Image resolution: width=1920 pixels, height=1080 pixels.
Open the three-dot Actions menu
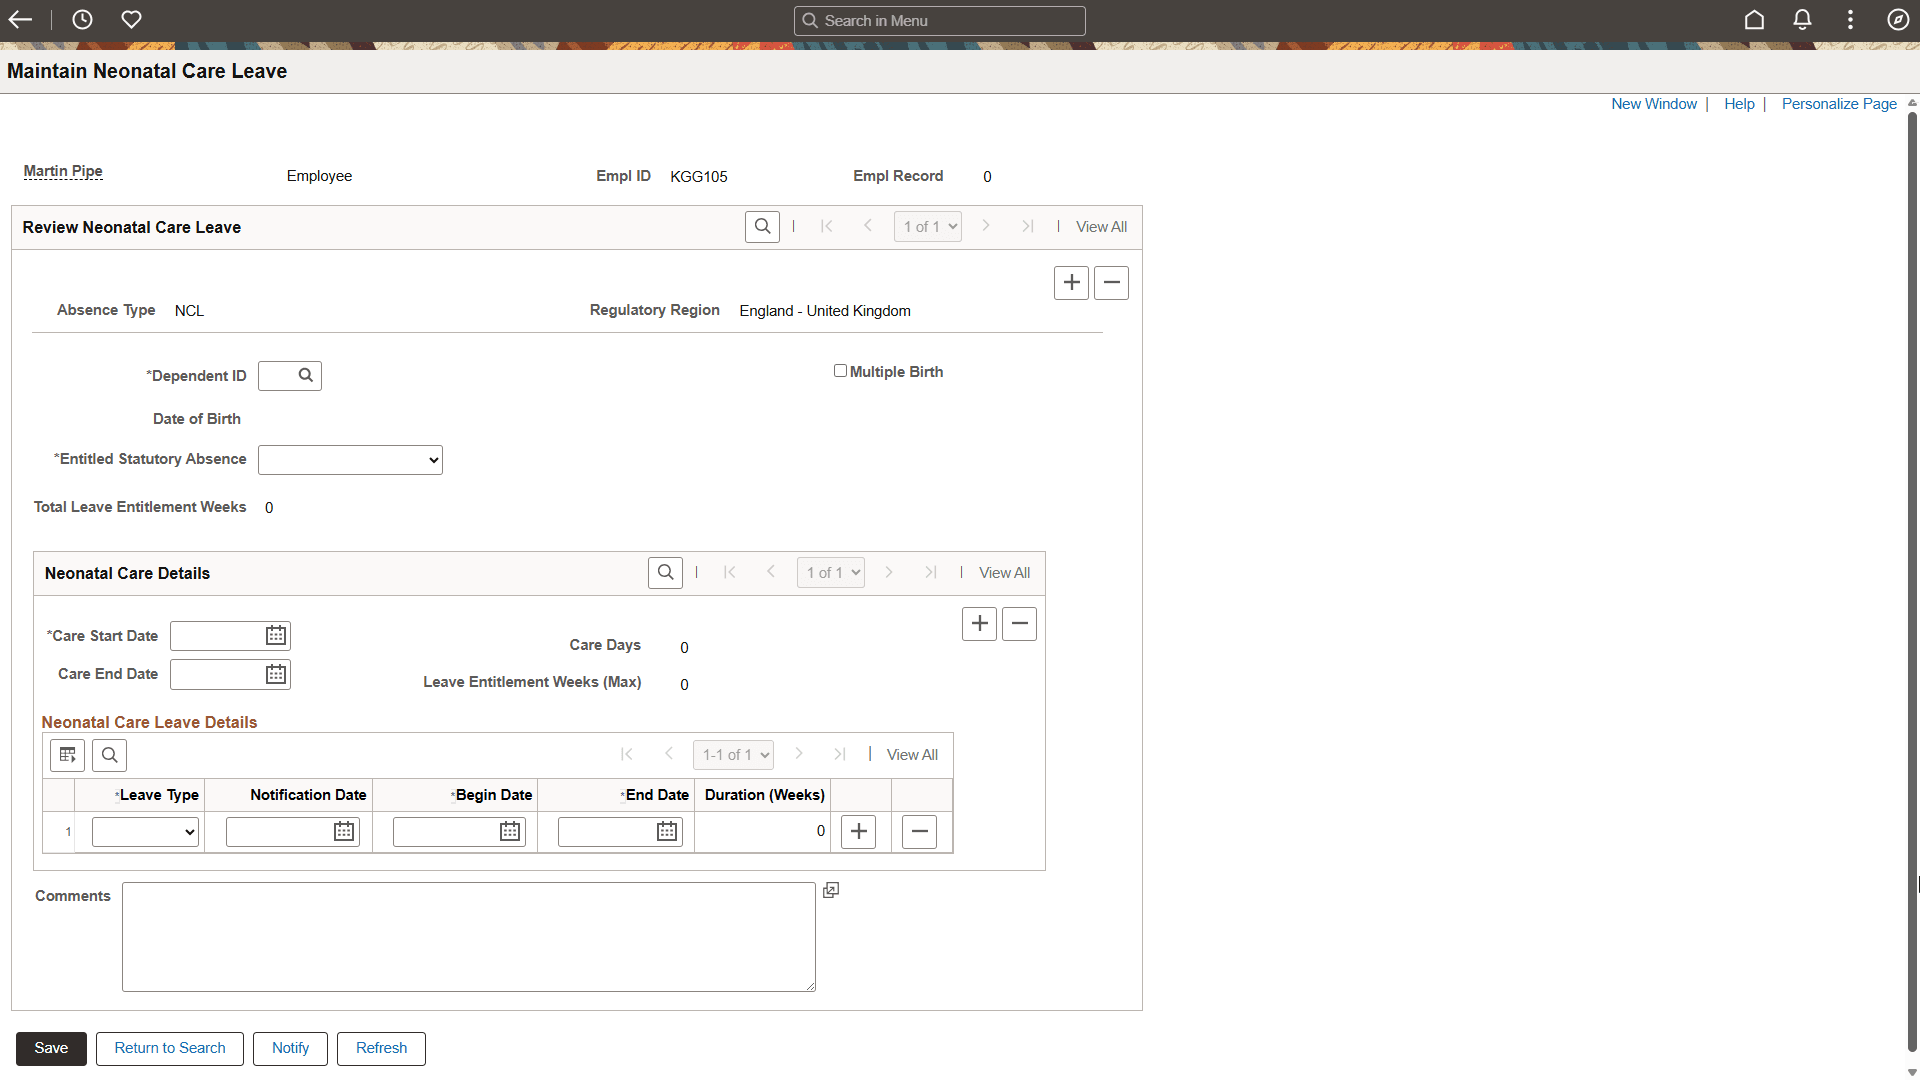click(x=1850, y=20)
